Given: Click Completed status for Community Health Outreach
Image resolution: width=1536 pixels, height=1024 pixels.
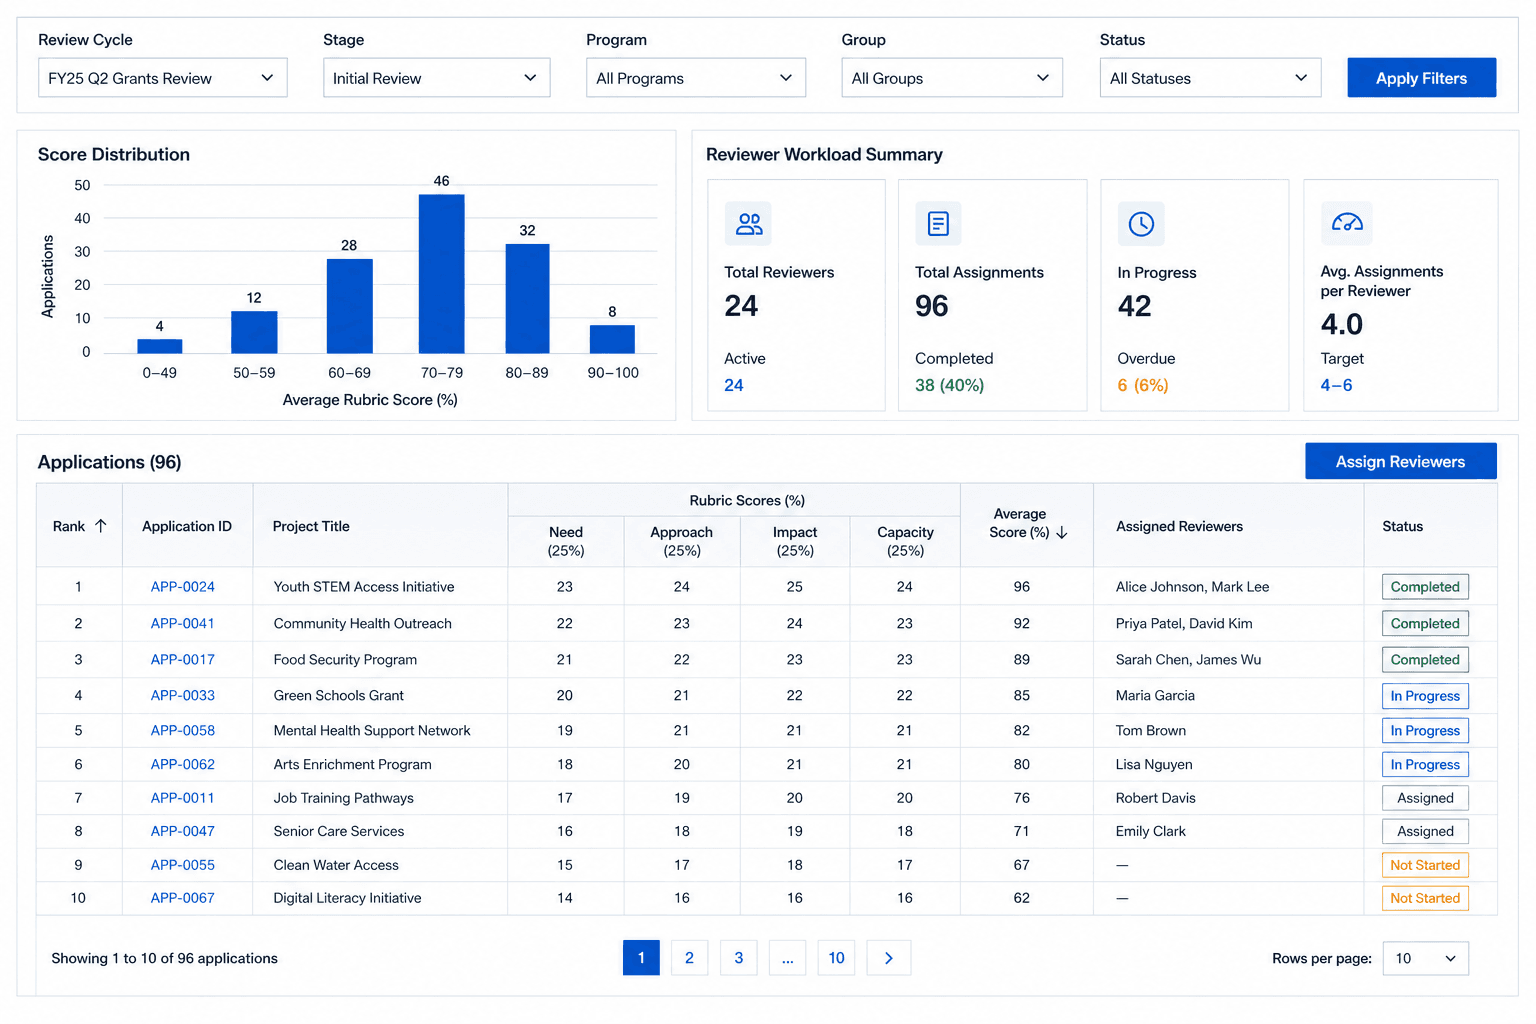Looking at the screenshot, I should [1425, 623].
